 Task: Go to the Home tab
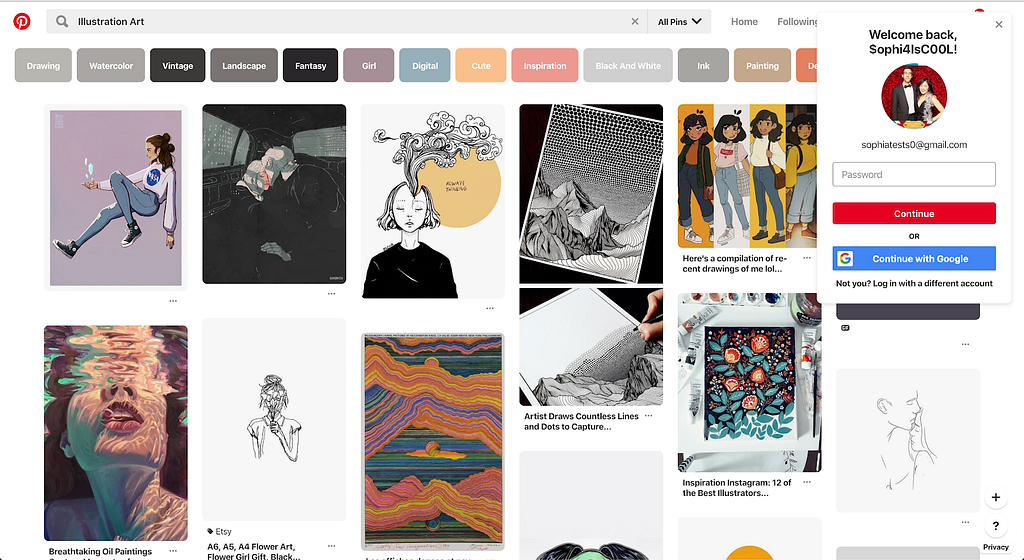(x=744, y=21)
